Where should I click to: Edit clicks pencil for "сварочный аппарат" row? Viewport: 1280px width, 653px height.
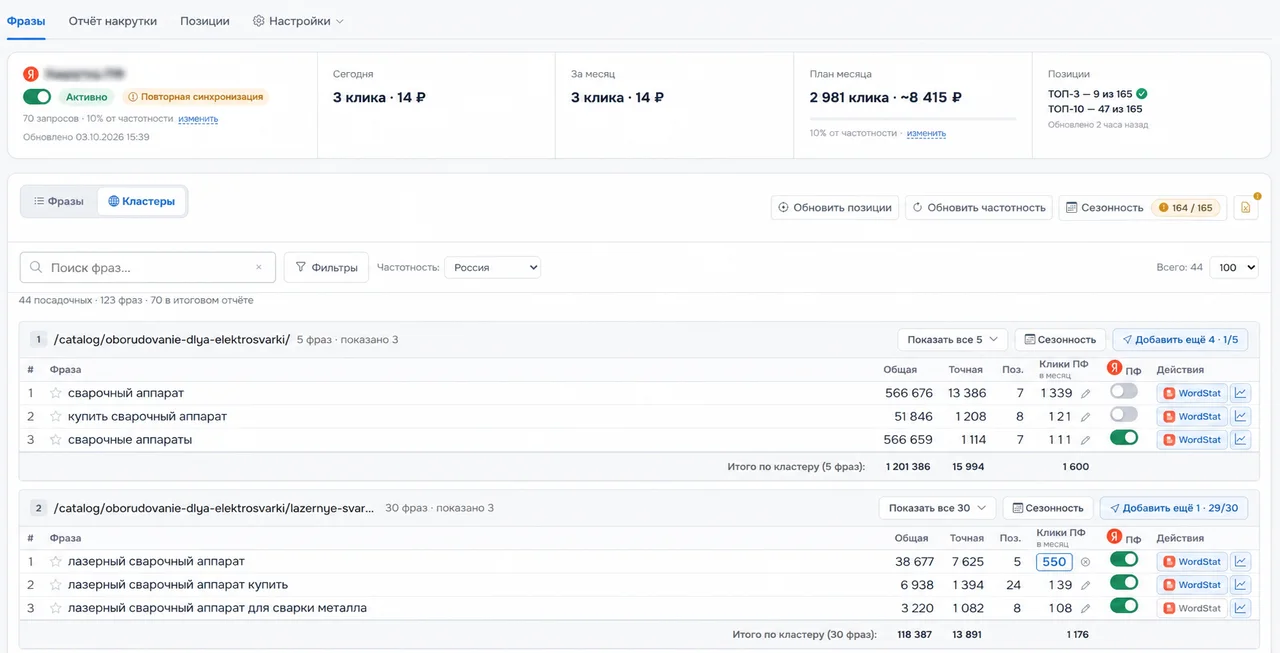click(x=1085, y=394)
